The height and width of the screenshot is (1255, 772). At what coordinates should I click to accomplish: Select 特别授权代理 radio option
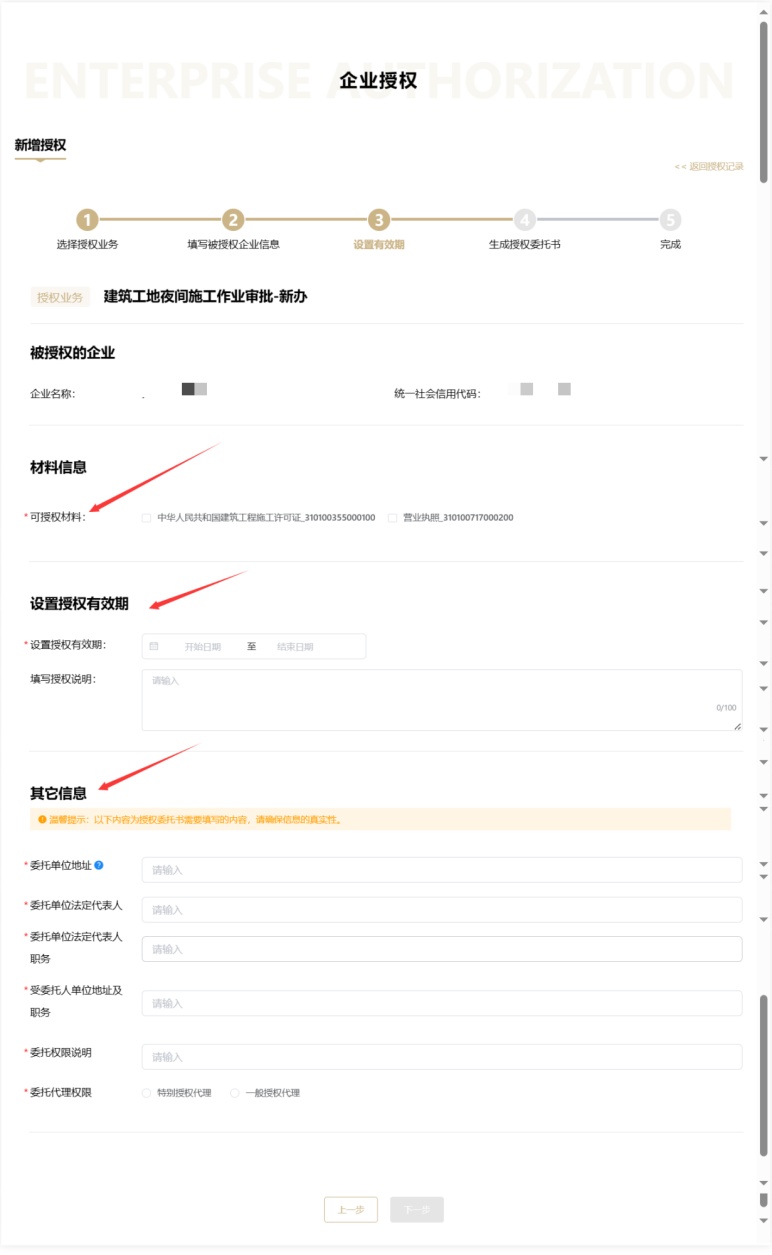click(147, 1093)
